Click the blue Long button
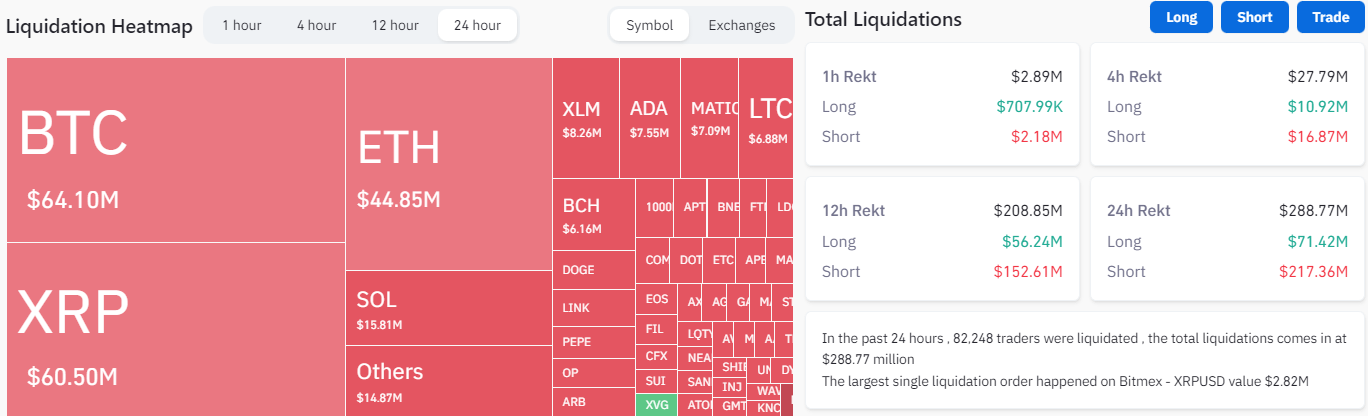 (1181, 17)
